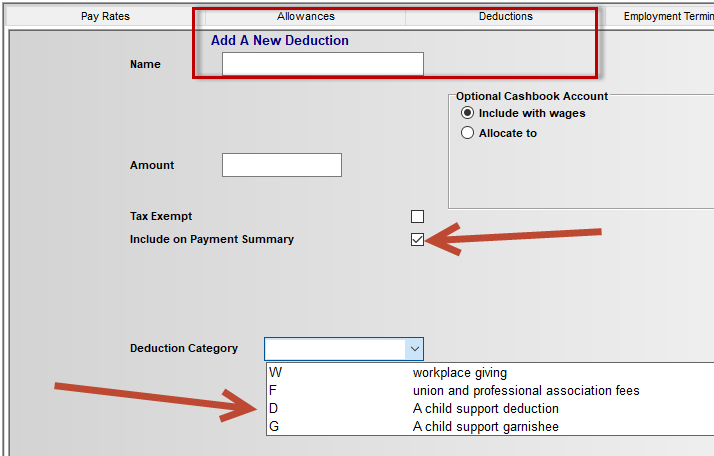Choose W workplace giving category

click(x=459, y=373)
